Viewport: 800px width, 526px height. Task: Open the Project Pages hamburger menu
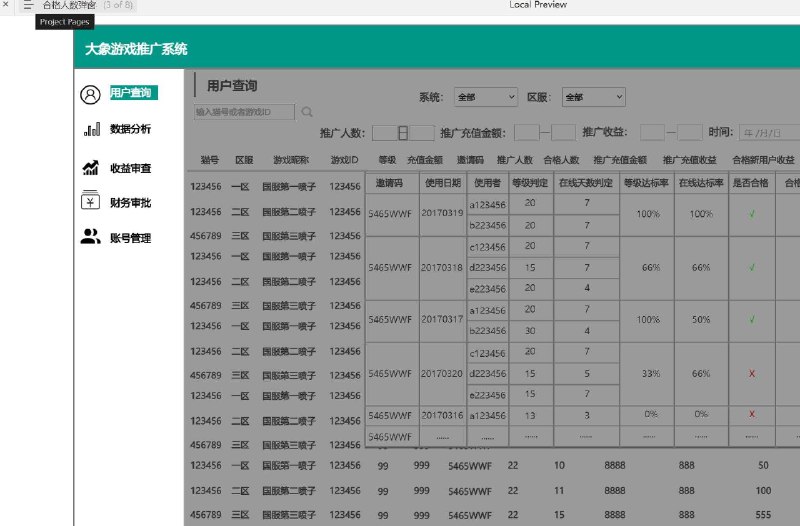point(28,5)
